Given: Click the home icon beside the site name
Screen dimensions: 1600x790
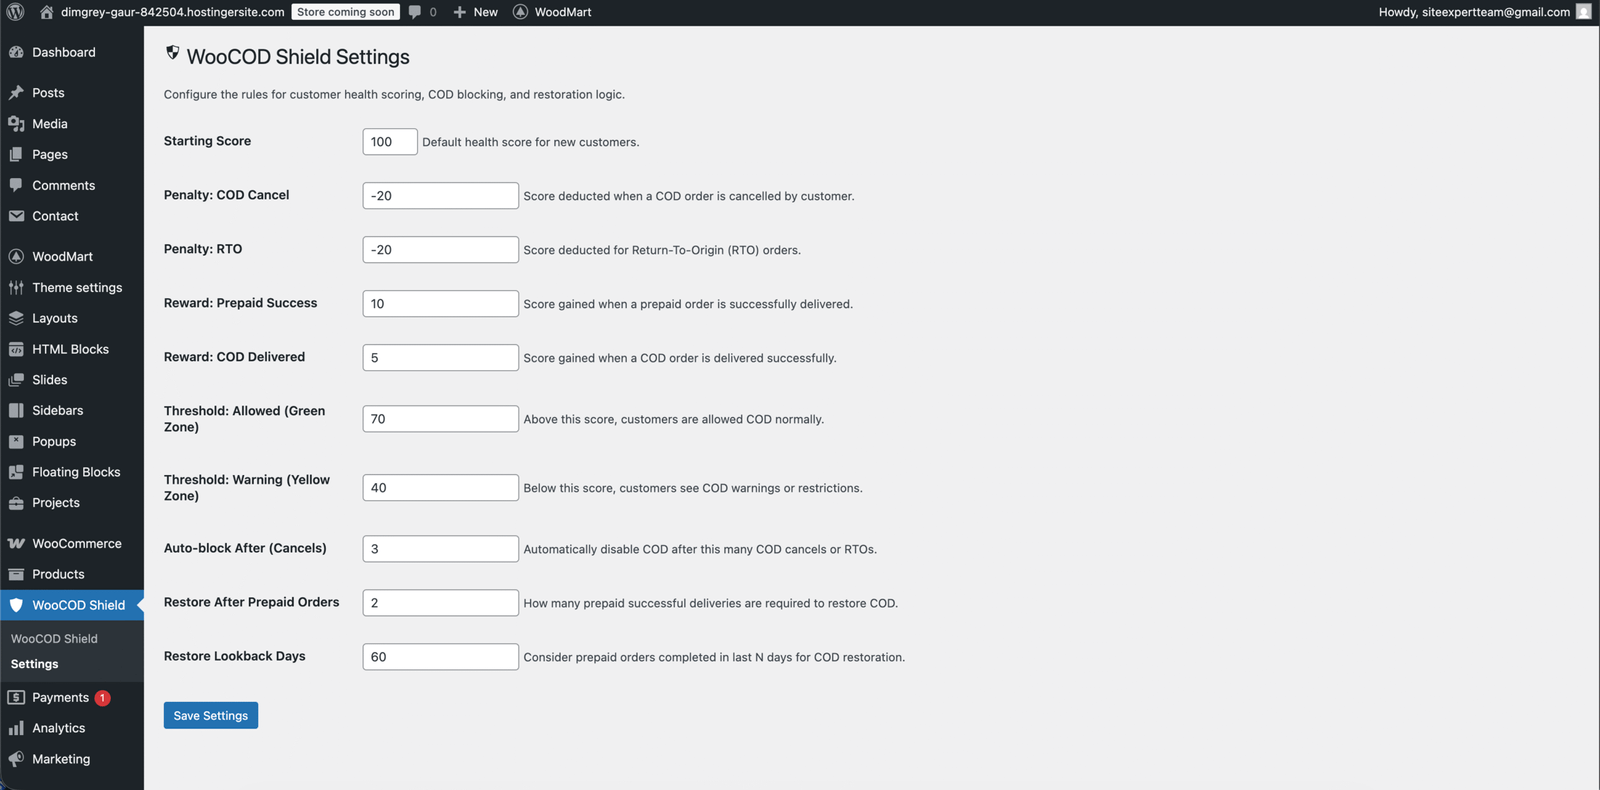Looking at the screenshot, I should click(x=46, y=12).
